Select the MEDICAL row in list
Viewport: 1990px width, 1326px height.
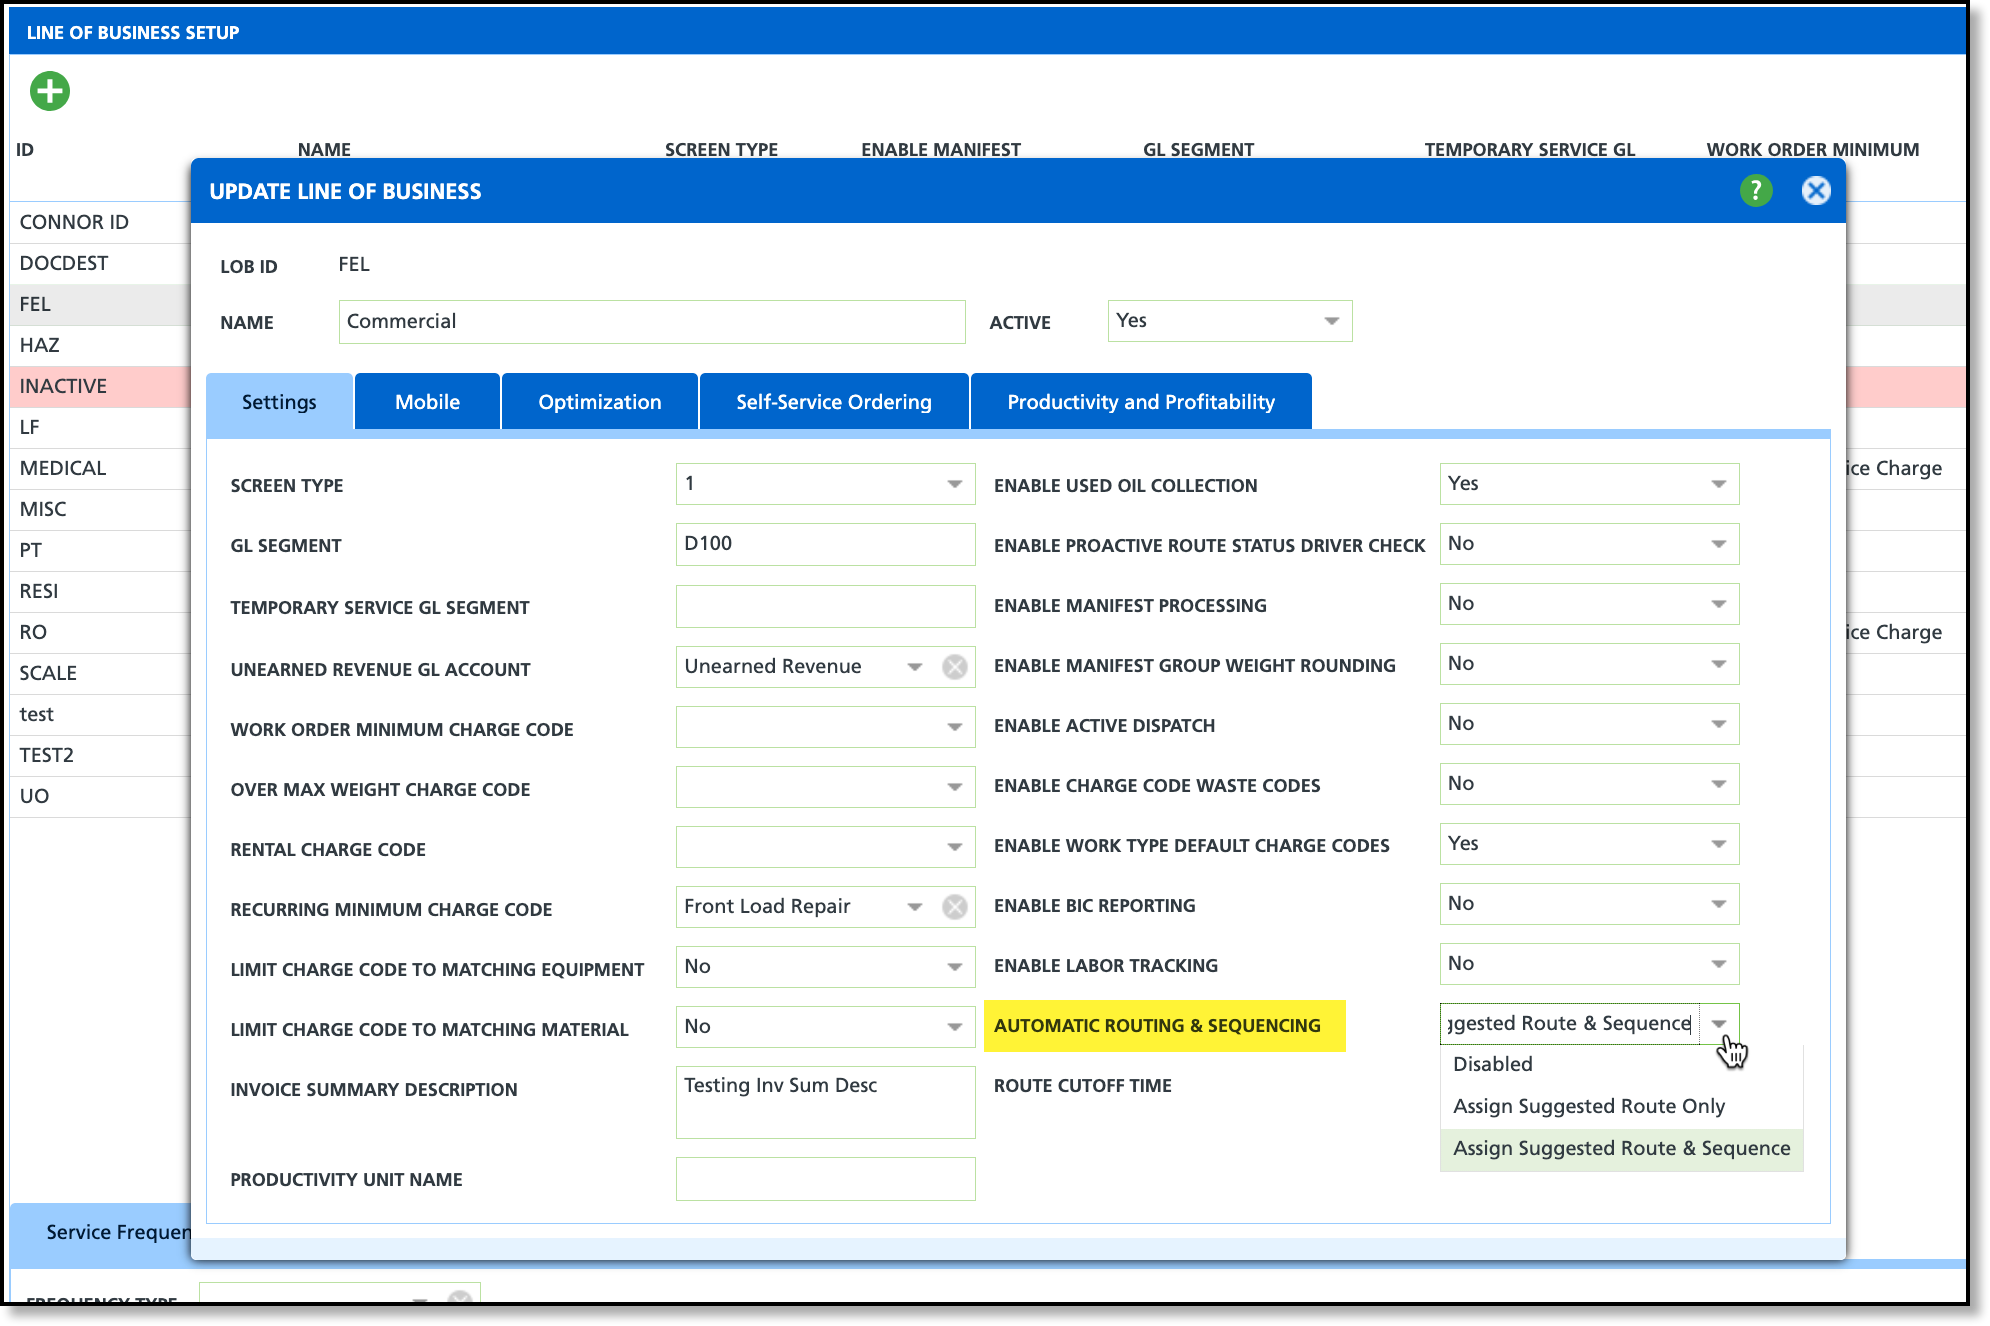click(63, 468)
